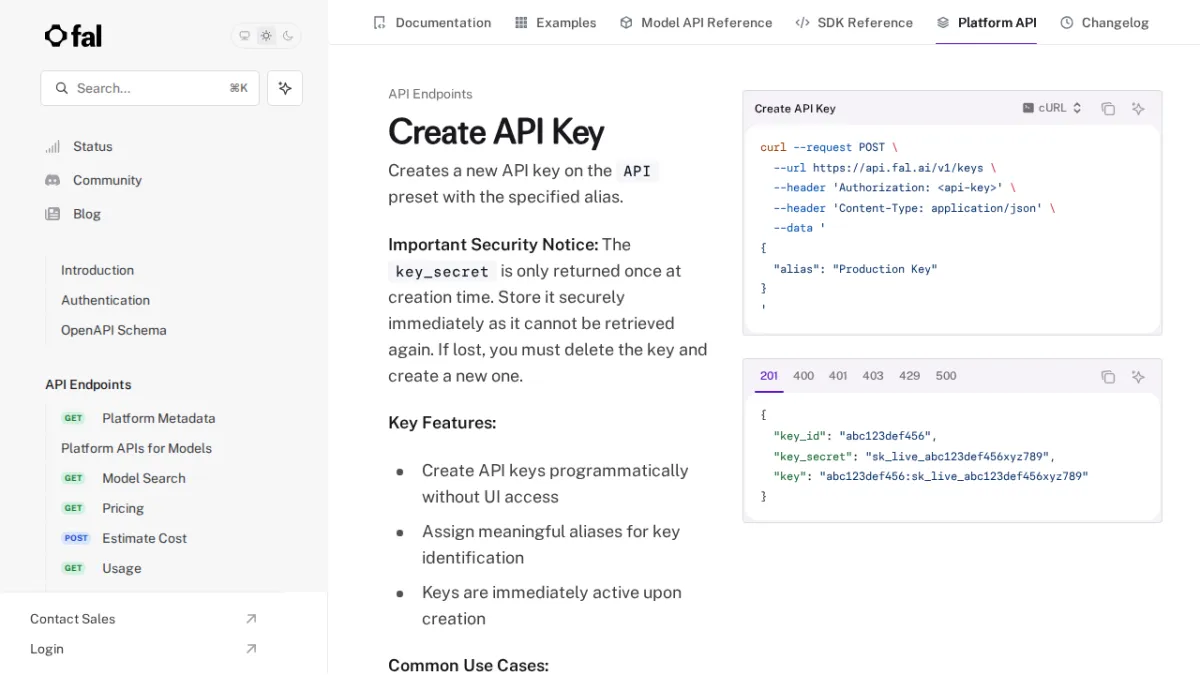The height and width of the screenshot is (675, 1200).
Task: Open the Documentation tab
Action: 432,22
